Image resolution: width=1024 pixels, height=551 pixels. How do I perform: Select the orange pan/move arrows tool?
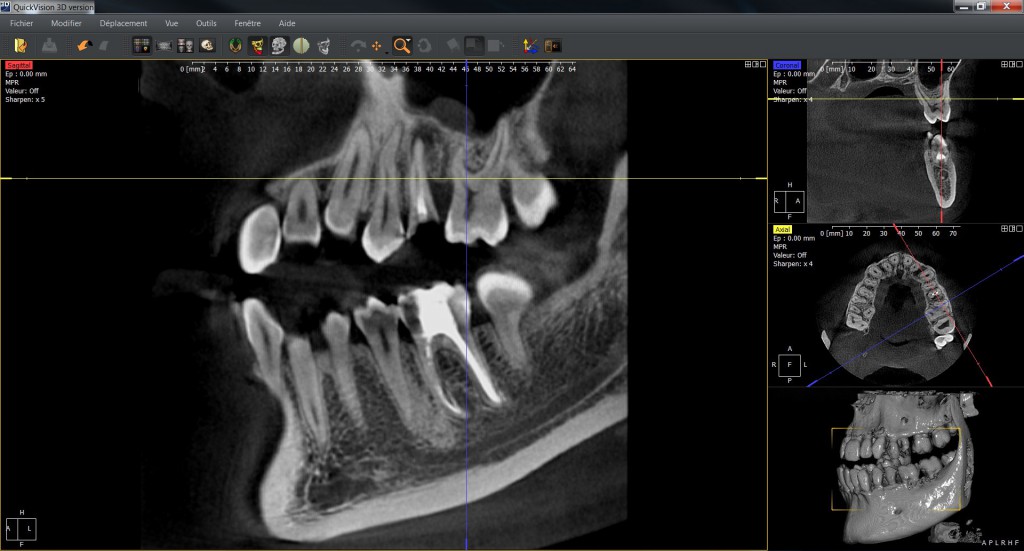(377, 45)
